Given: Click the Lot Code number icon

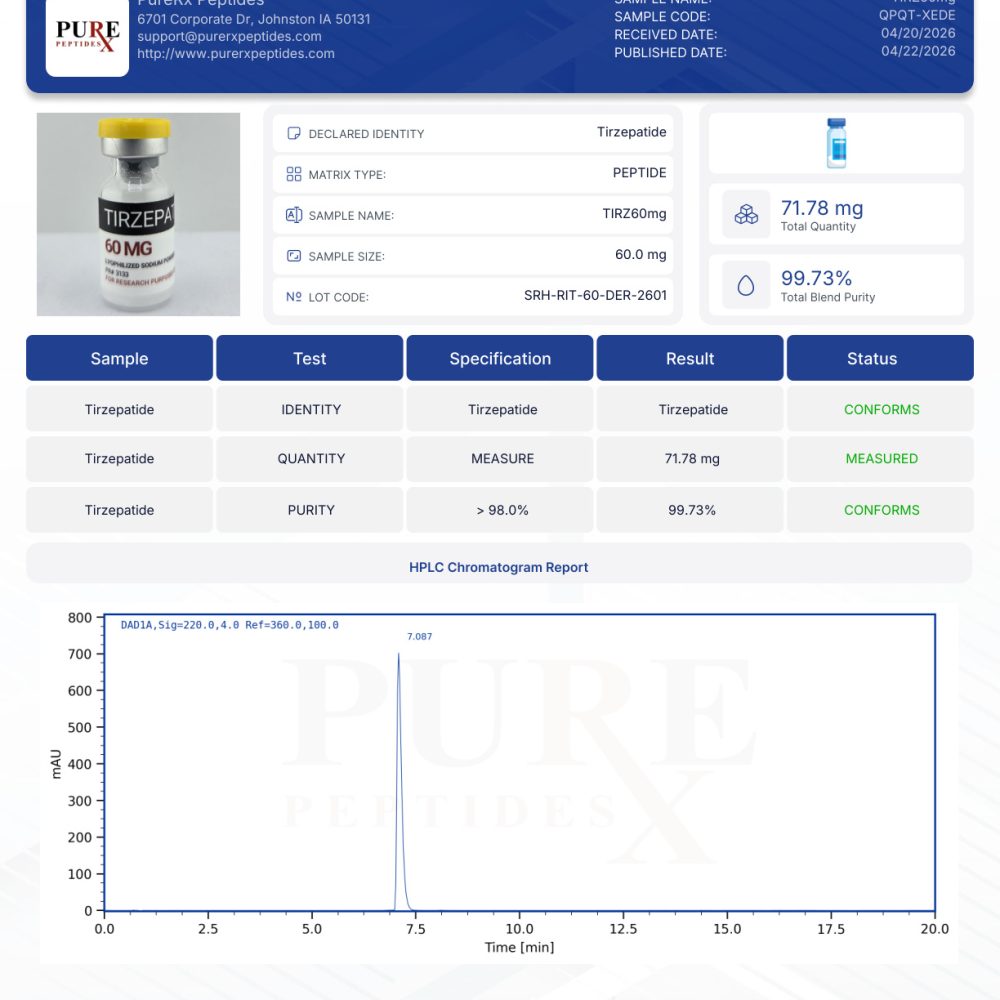Looking at the screenshot, I should [293, 297].
